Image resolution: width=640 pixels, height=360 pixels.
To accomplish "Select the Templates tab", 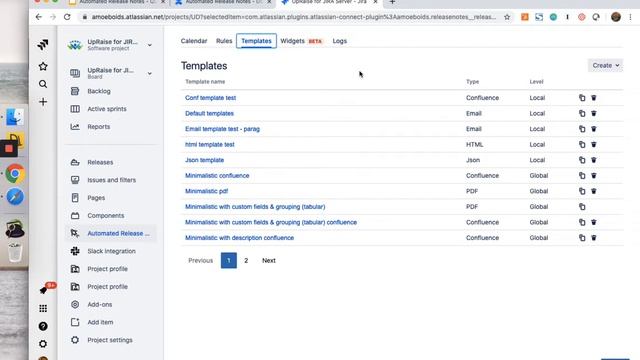I will coord(256,41).
